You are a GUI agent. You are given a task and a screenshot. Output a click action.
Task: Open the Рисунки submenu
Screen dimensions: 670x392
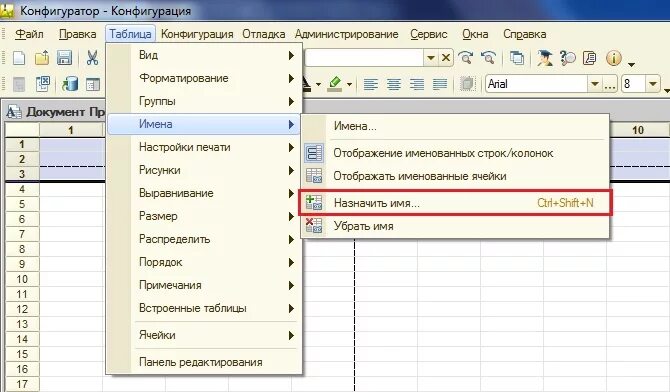pyautogui.click(x=205, y=170)
